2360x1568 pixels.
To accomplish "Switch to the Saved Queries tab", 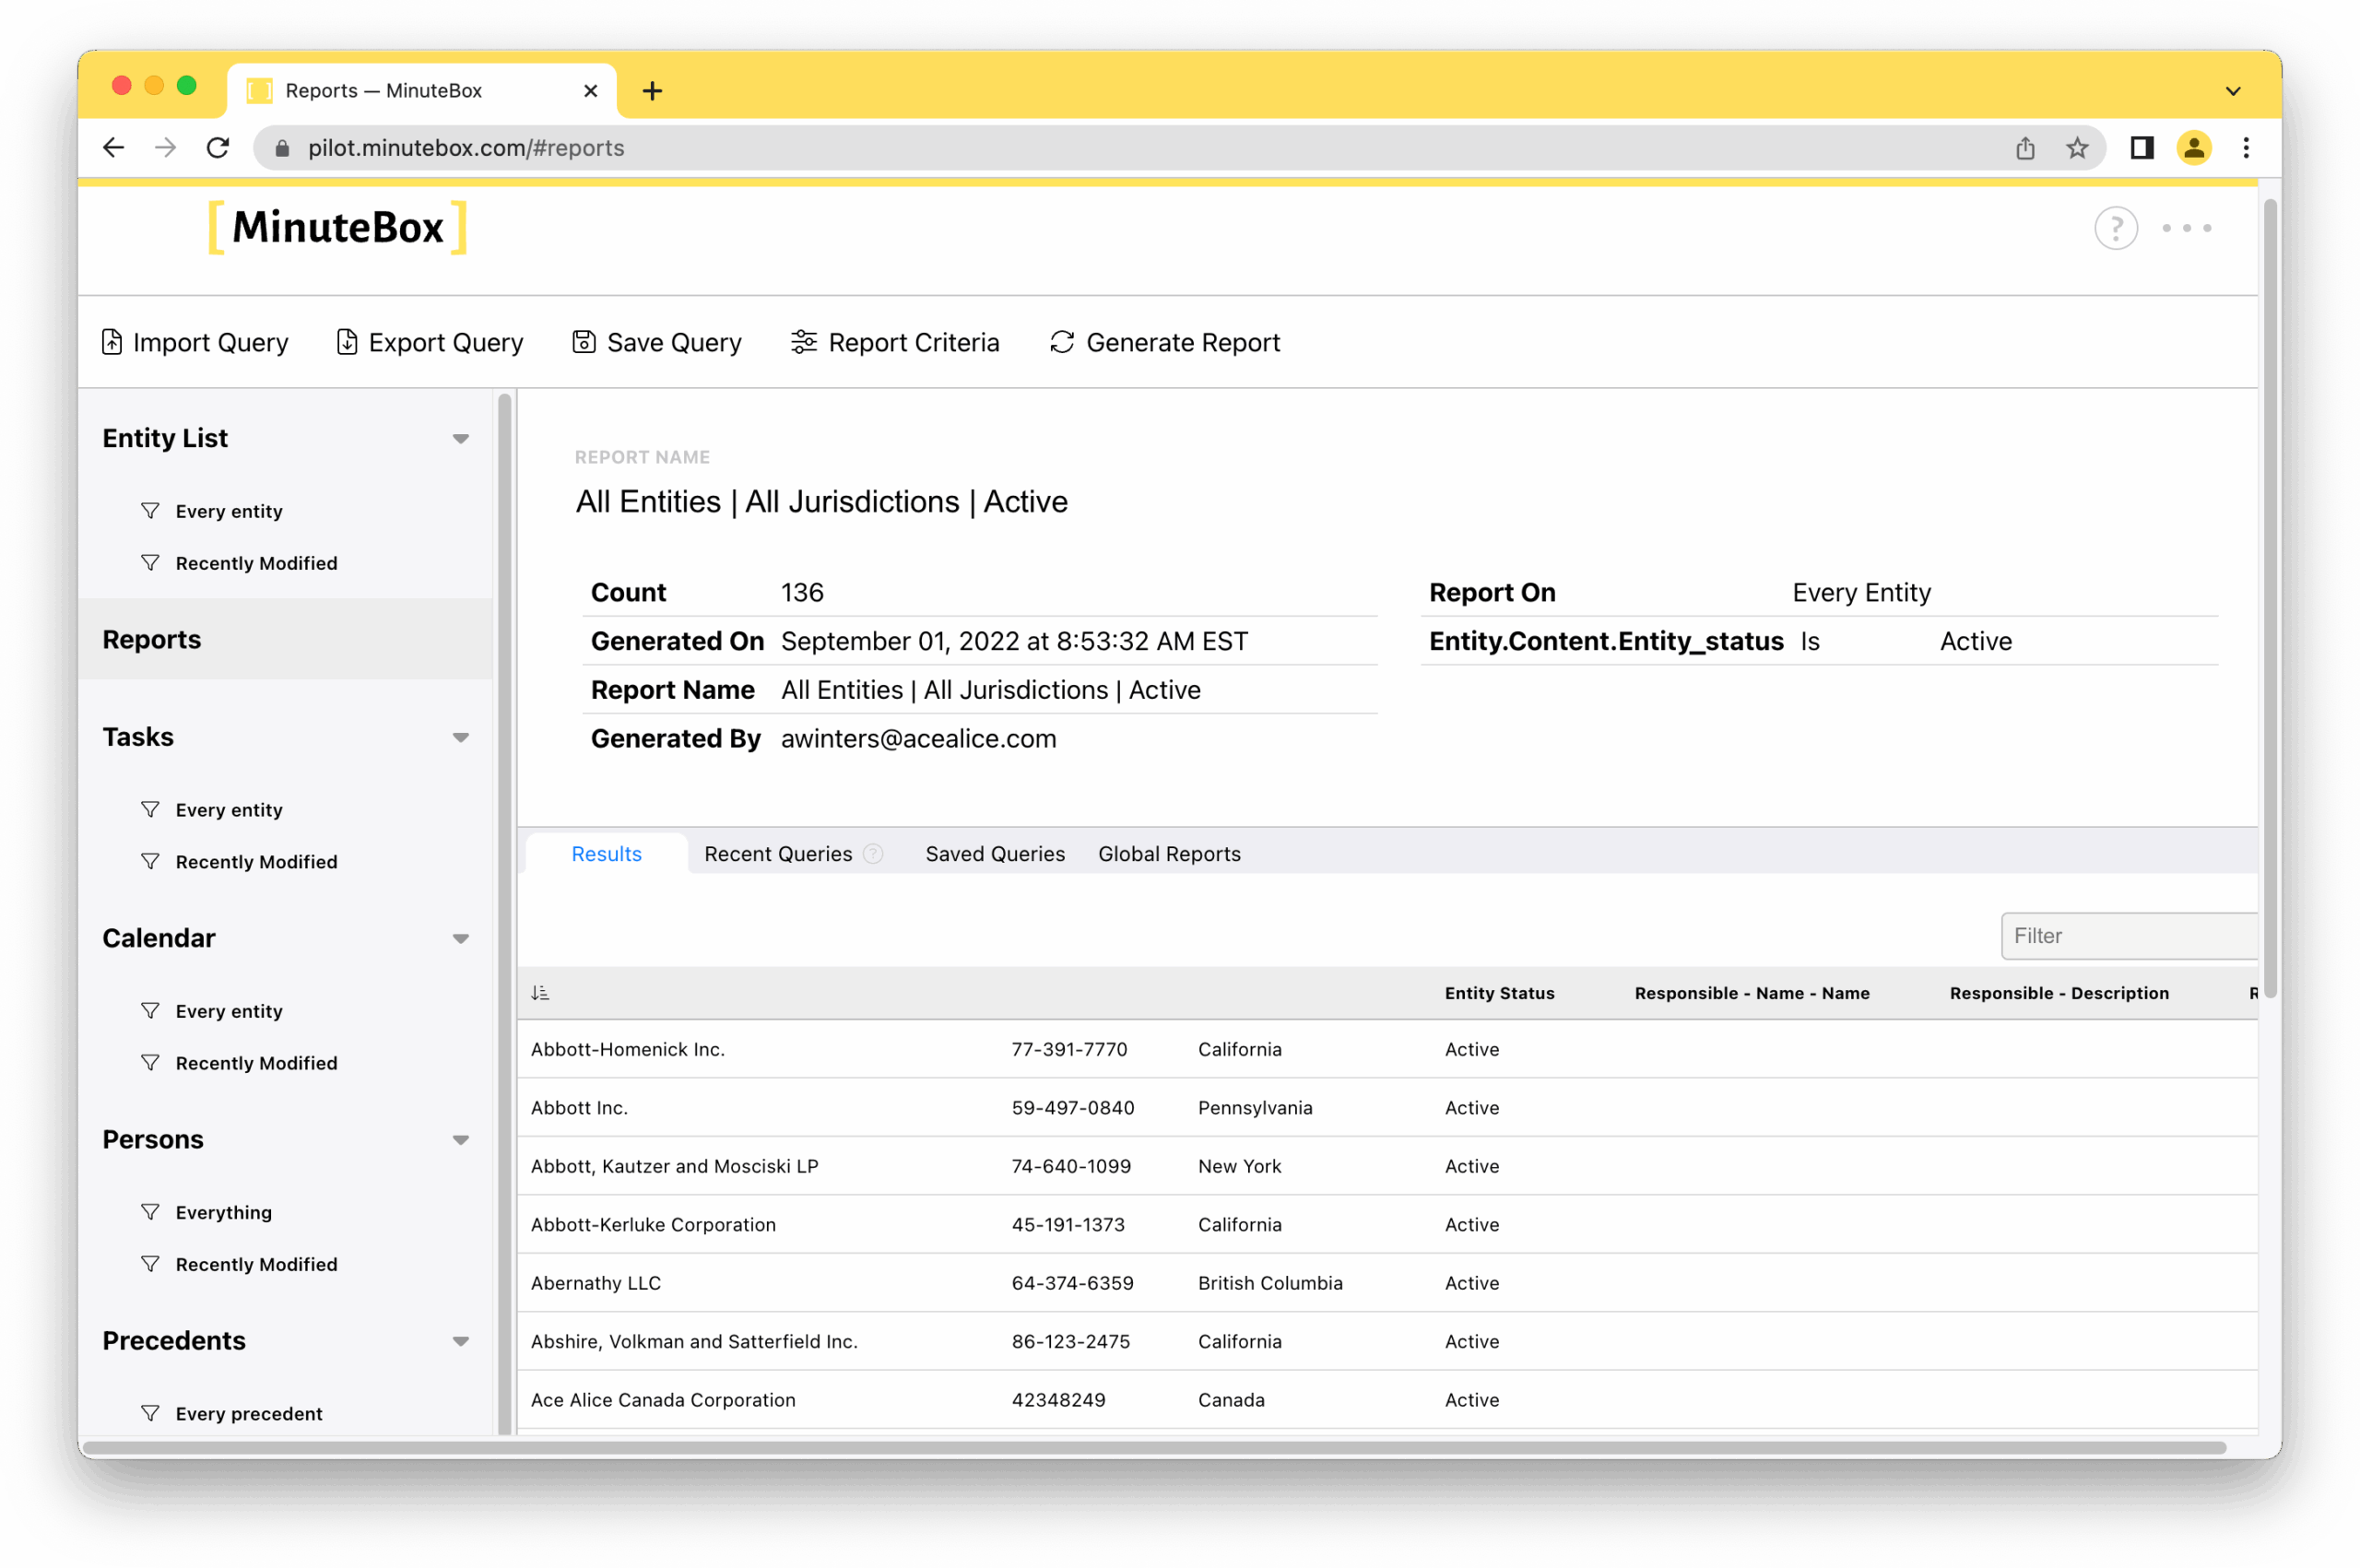I will coord(994,854).
